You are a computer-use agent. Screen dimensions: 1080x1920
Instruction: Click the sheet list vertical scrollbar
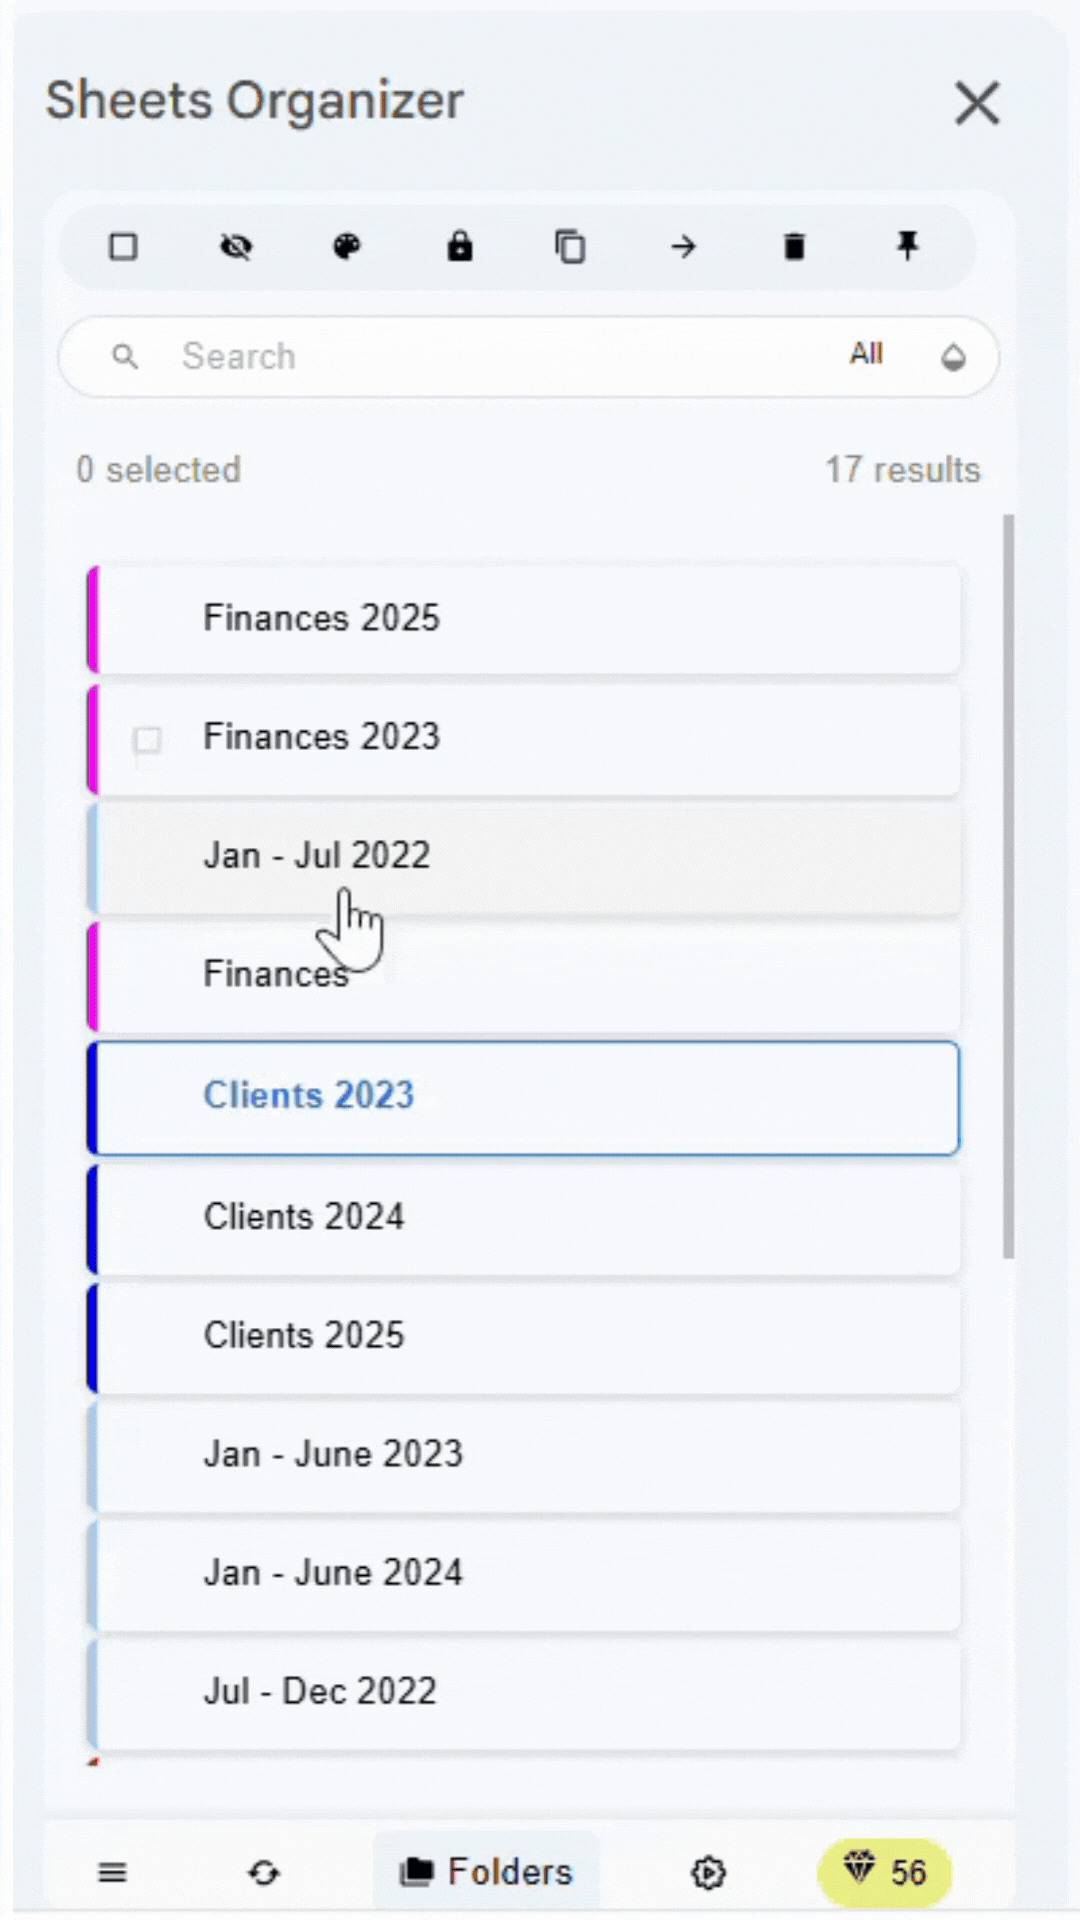(1008, 886)
